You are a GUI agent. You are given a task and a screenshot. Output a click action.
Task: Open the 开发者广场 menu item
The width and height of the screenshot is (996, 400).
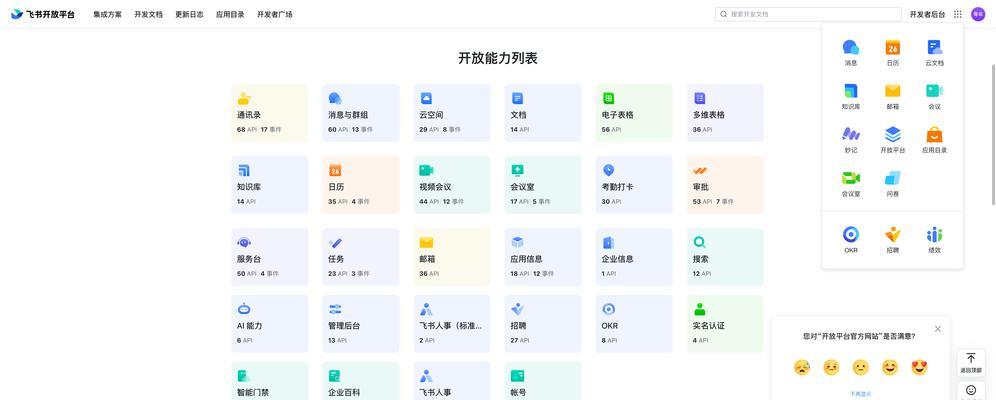click(274, 14)
